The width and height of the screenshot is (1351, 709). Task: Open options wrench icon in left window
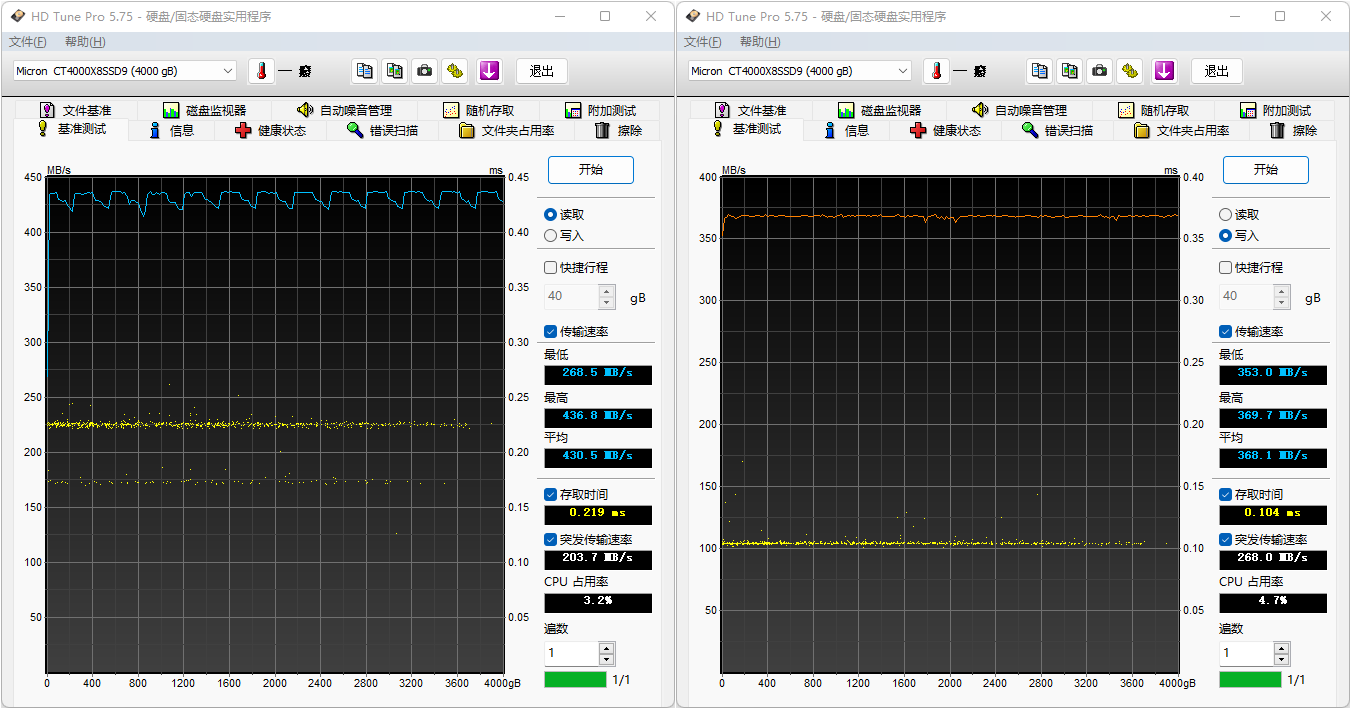click(455, 71)
